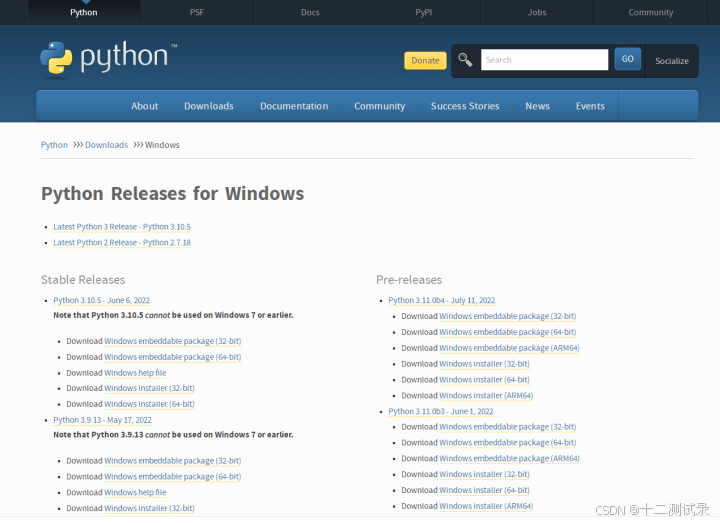Switch to the PyPI top tab
The width and height of the screenshot is (720, 523).
coord(423,12)
